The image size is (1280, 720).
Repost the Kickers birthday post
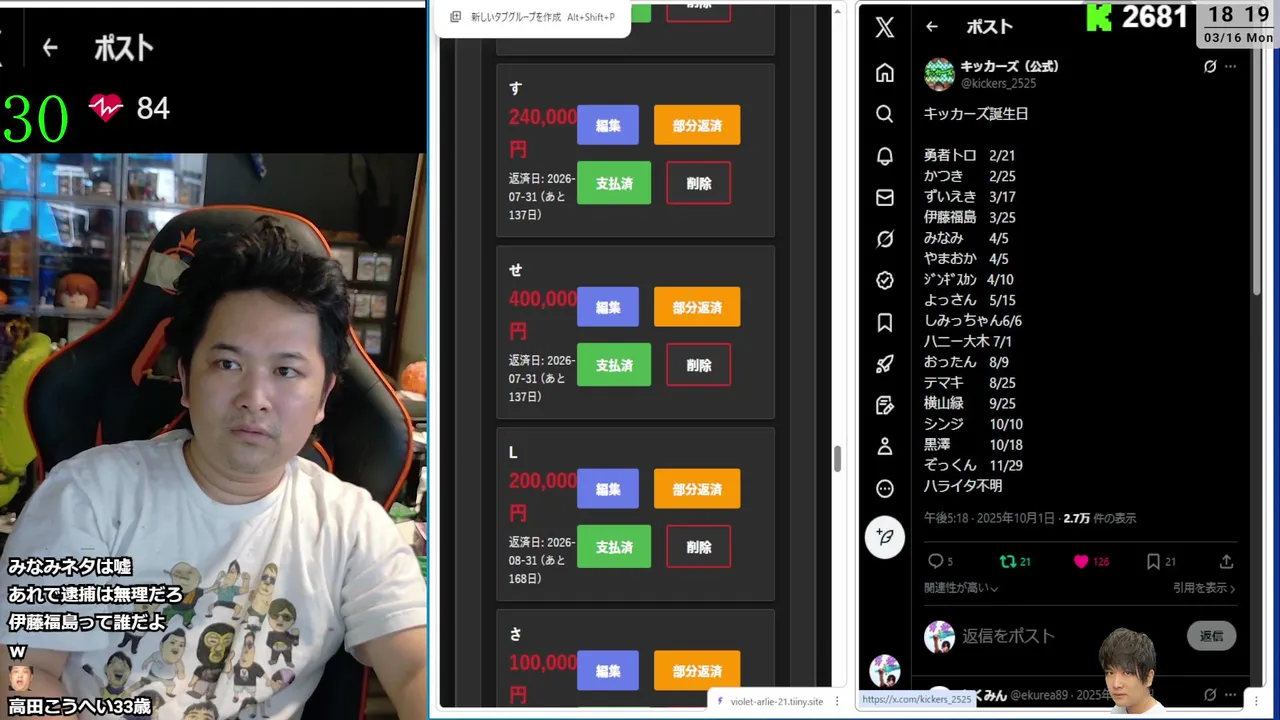pos(1015,561)
